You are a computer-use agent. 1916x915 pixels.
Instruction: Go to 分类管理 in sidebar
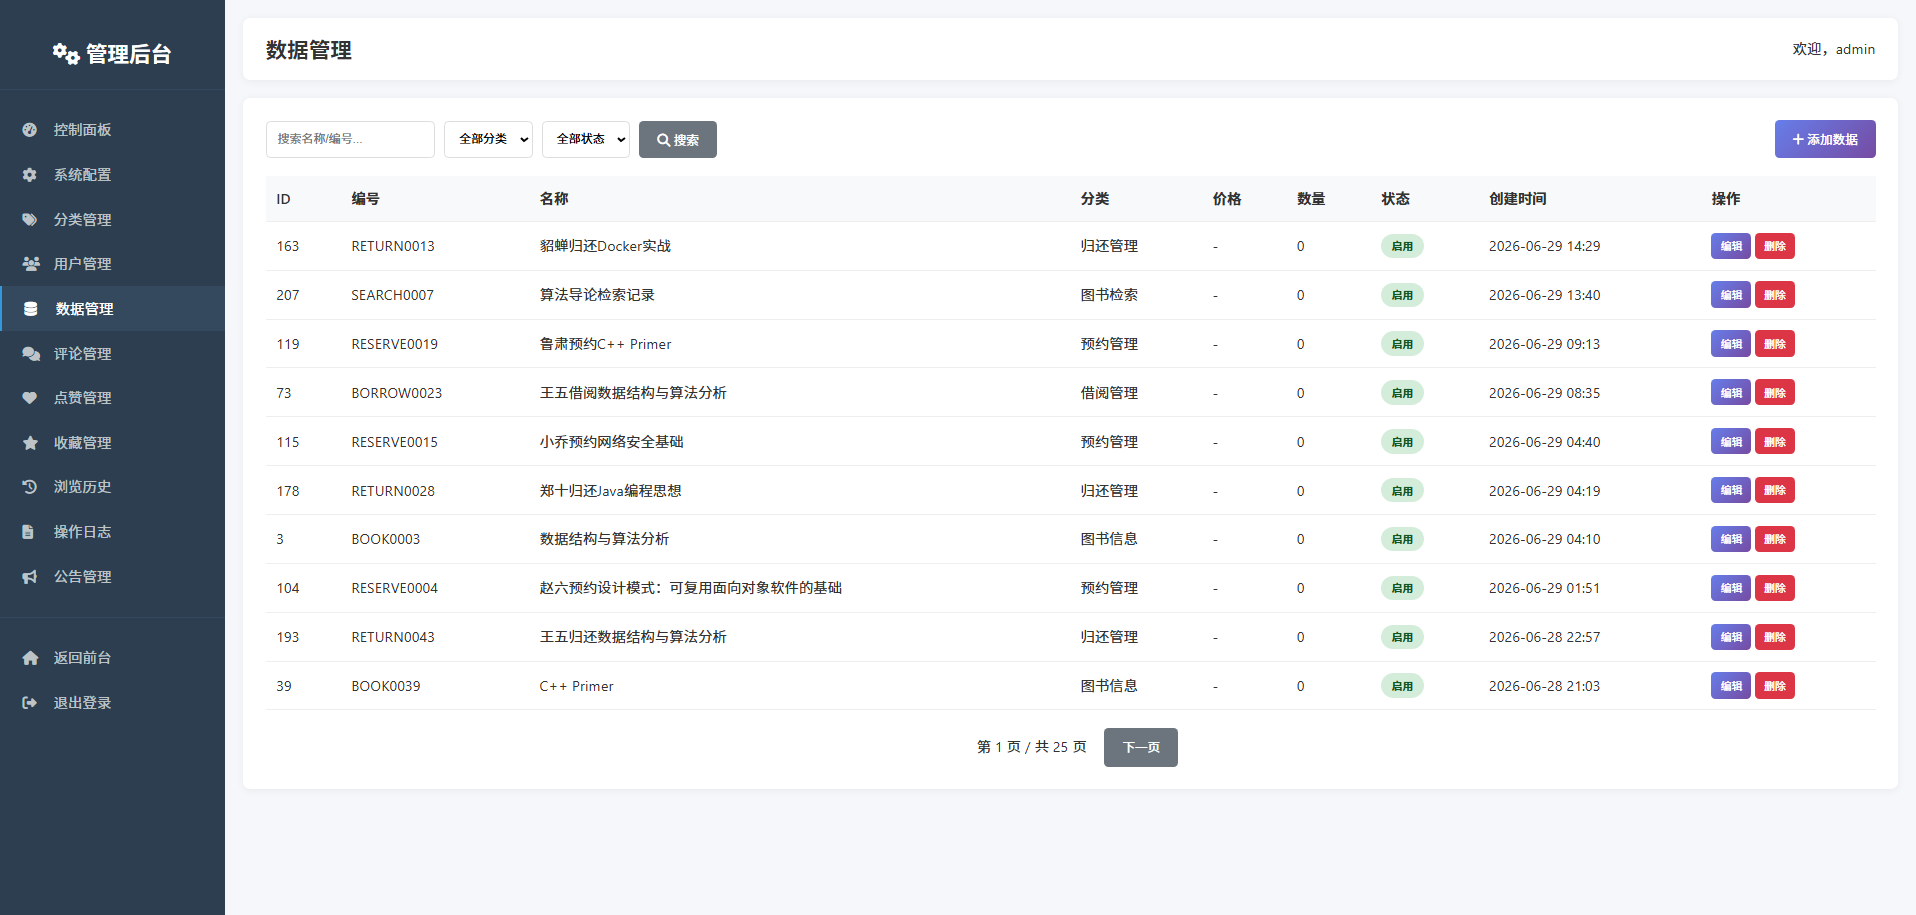pyautogui.click(x=112, y=220)
